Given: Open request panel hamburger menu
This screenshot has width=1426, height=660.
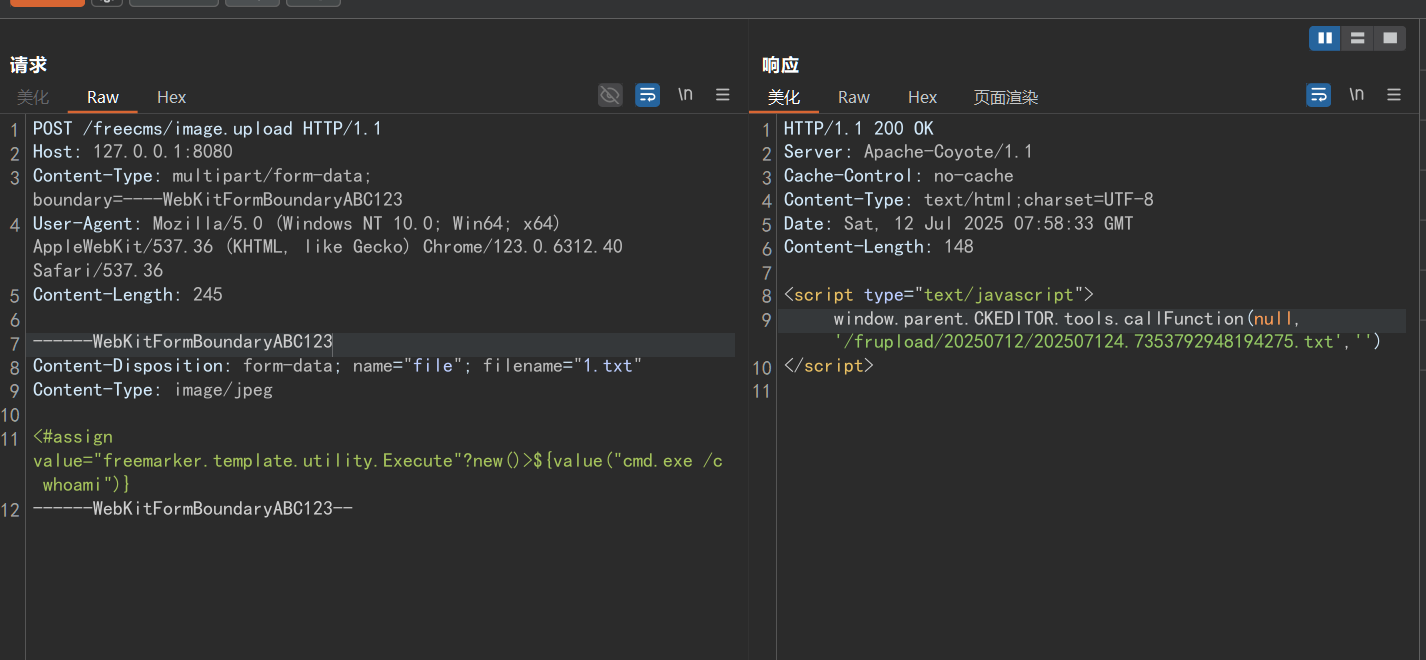Looking at the screenshot, I should (x=723, y=95).
